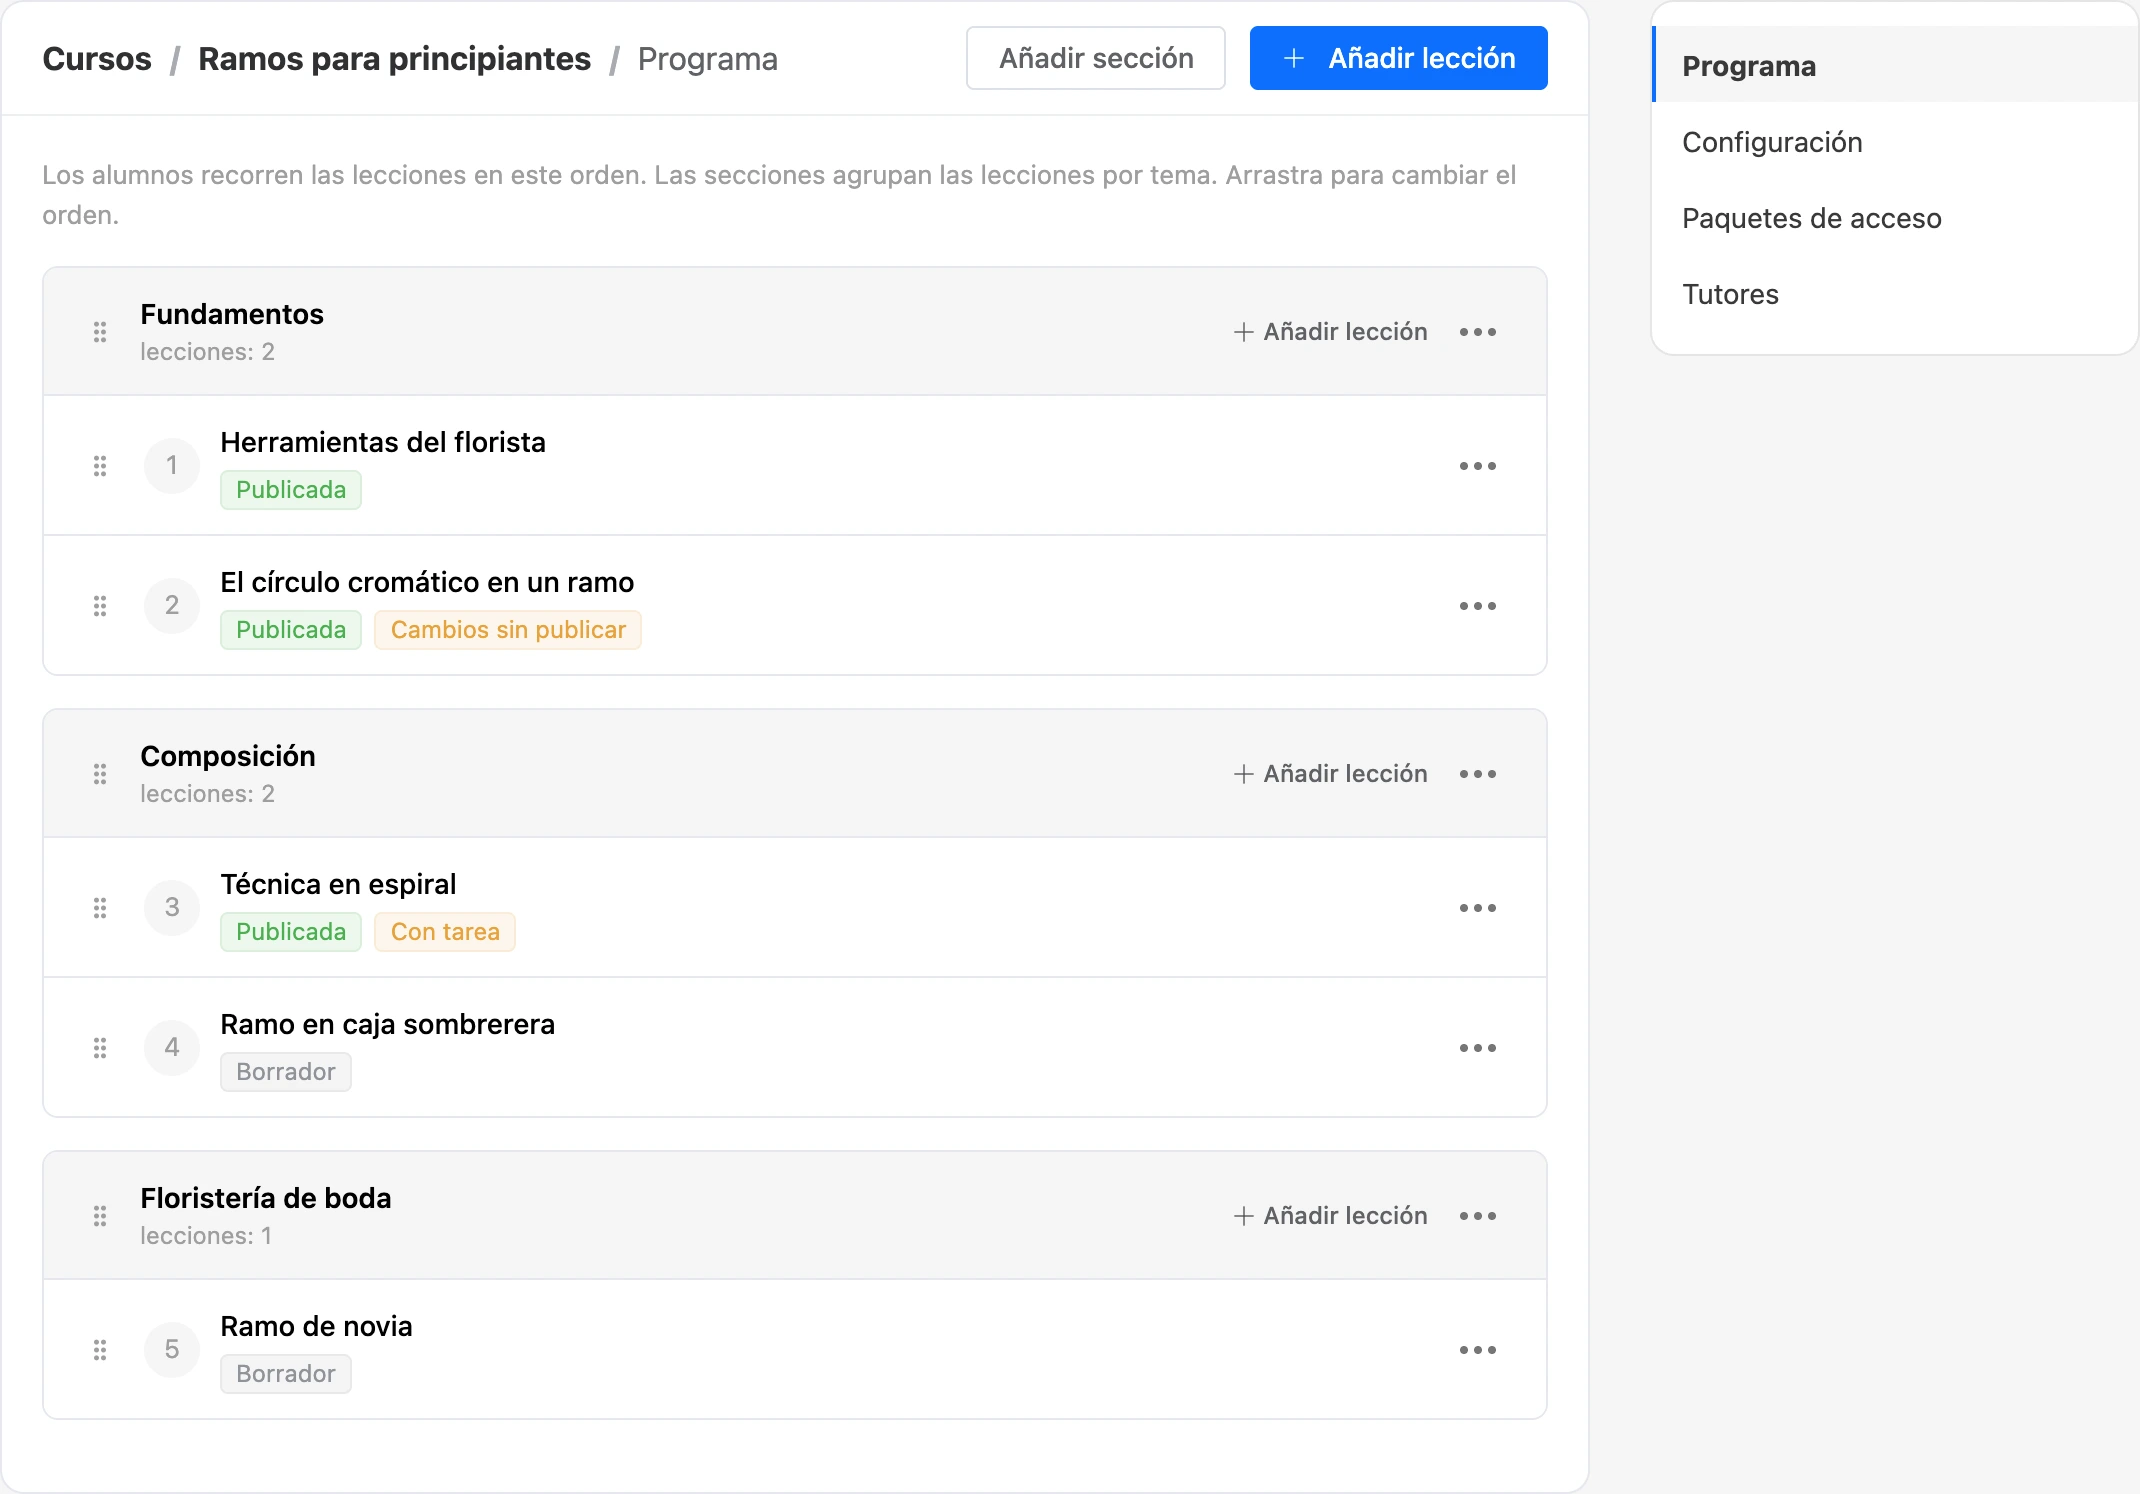Open Ramos para principiantes breadcrumb
Image resolution: width=2140 pixels, height=1494 pixels.
(x=394, y=59)
